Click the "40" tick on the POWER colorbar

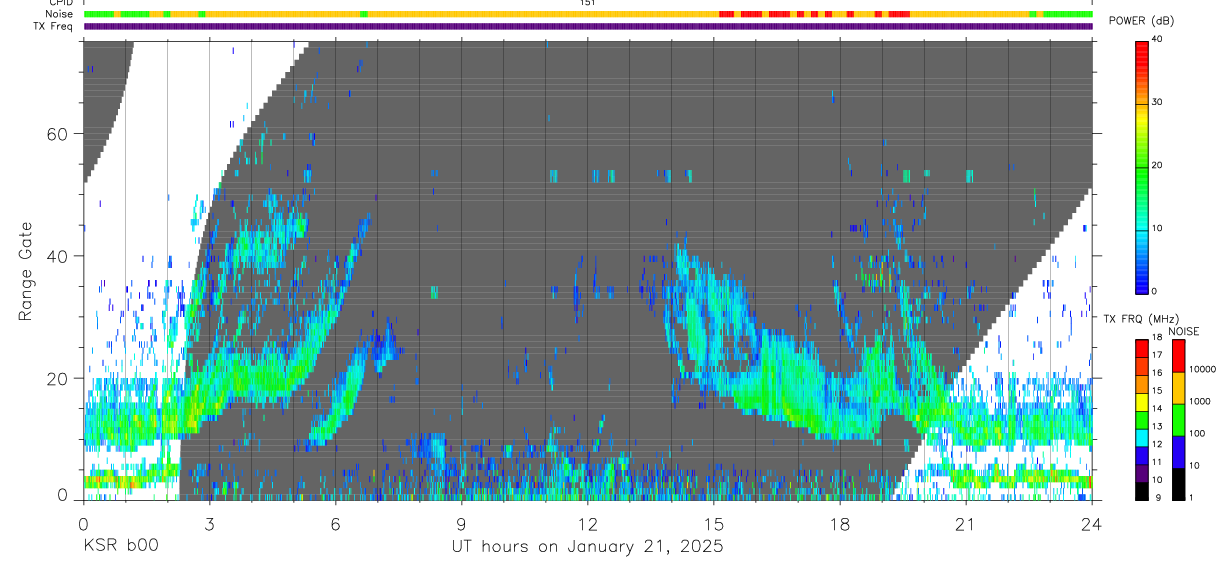pos(1155,40)
